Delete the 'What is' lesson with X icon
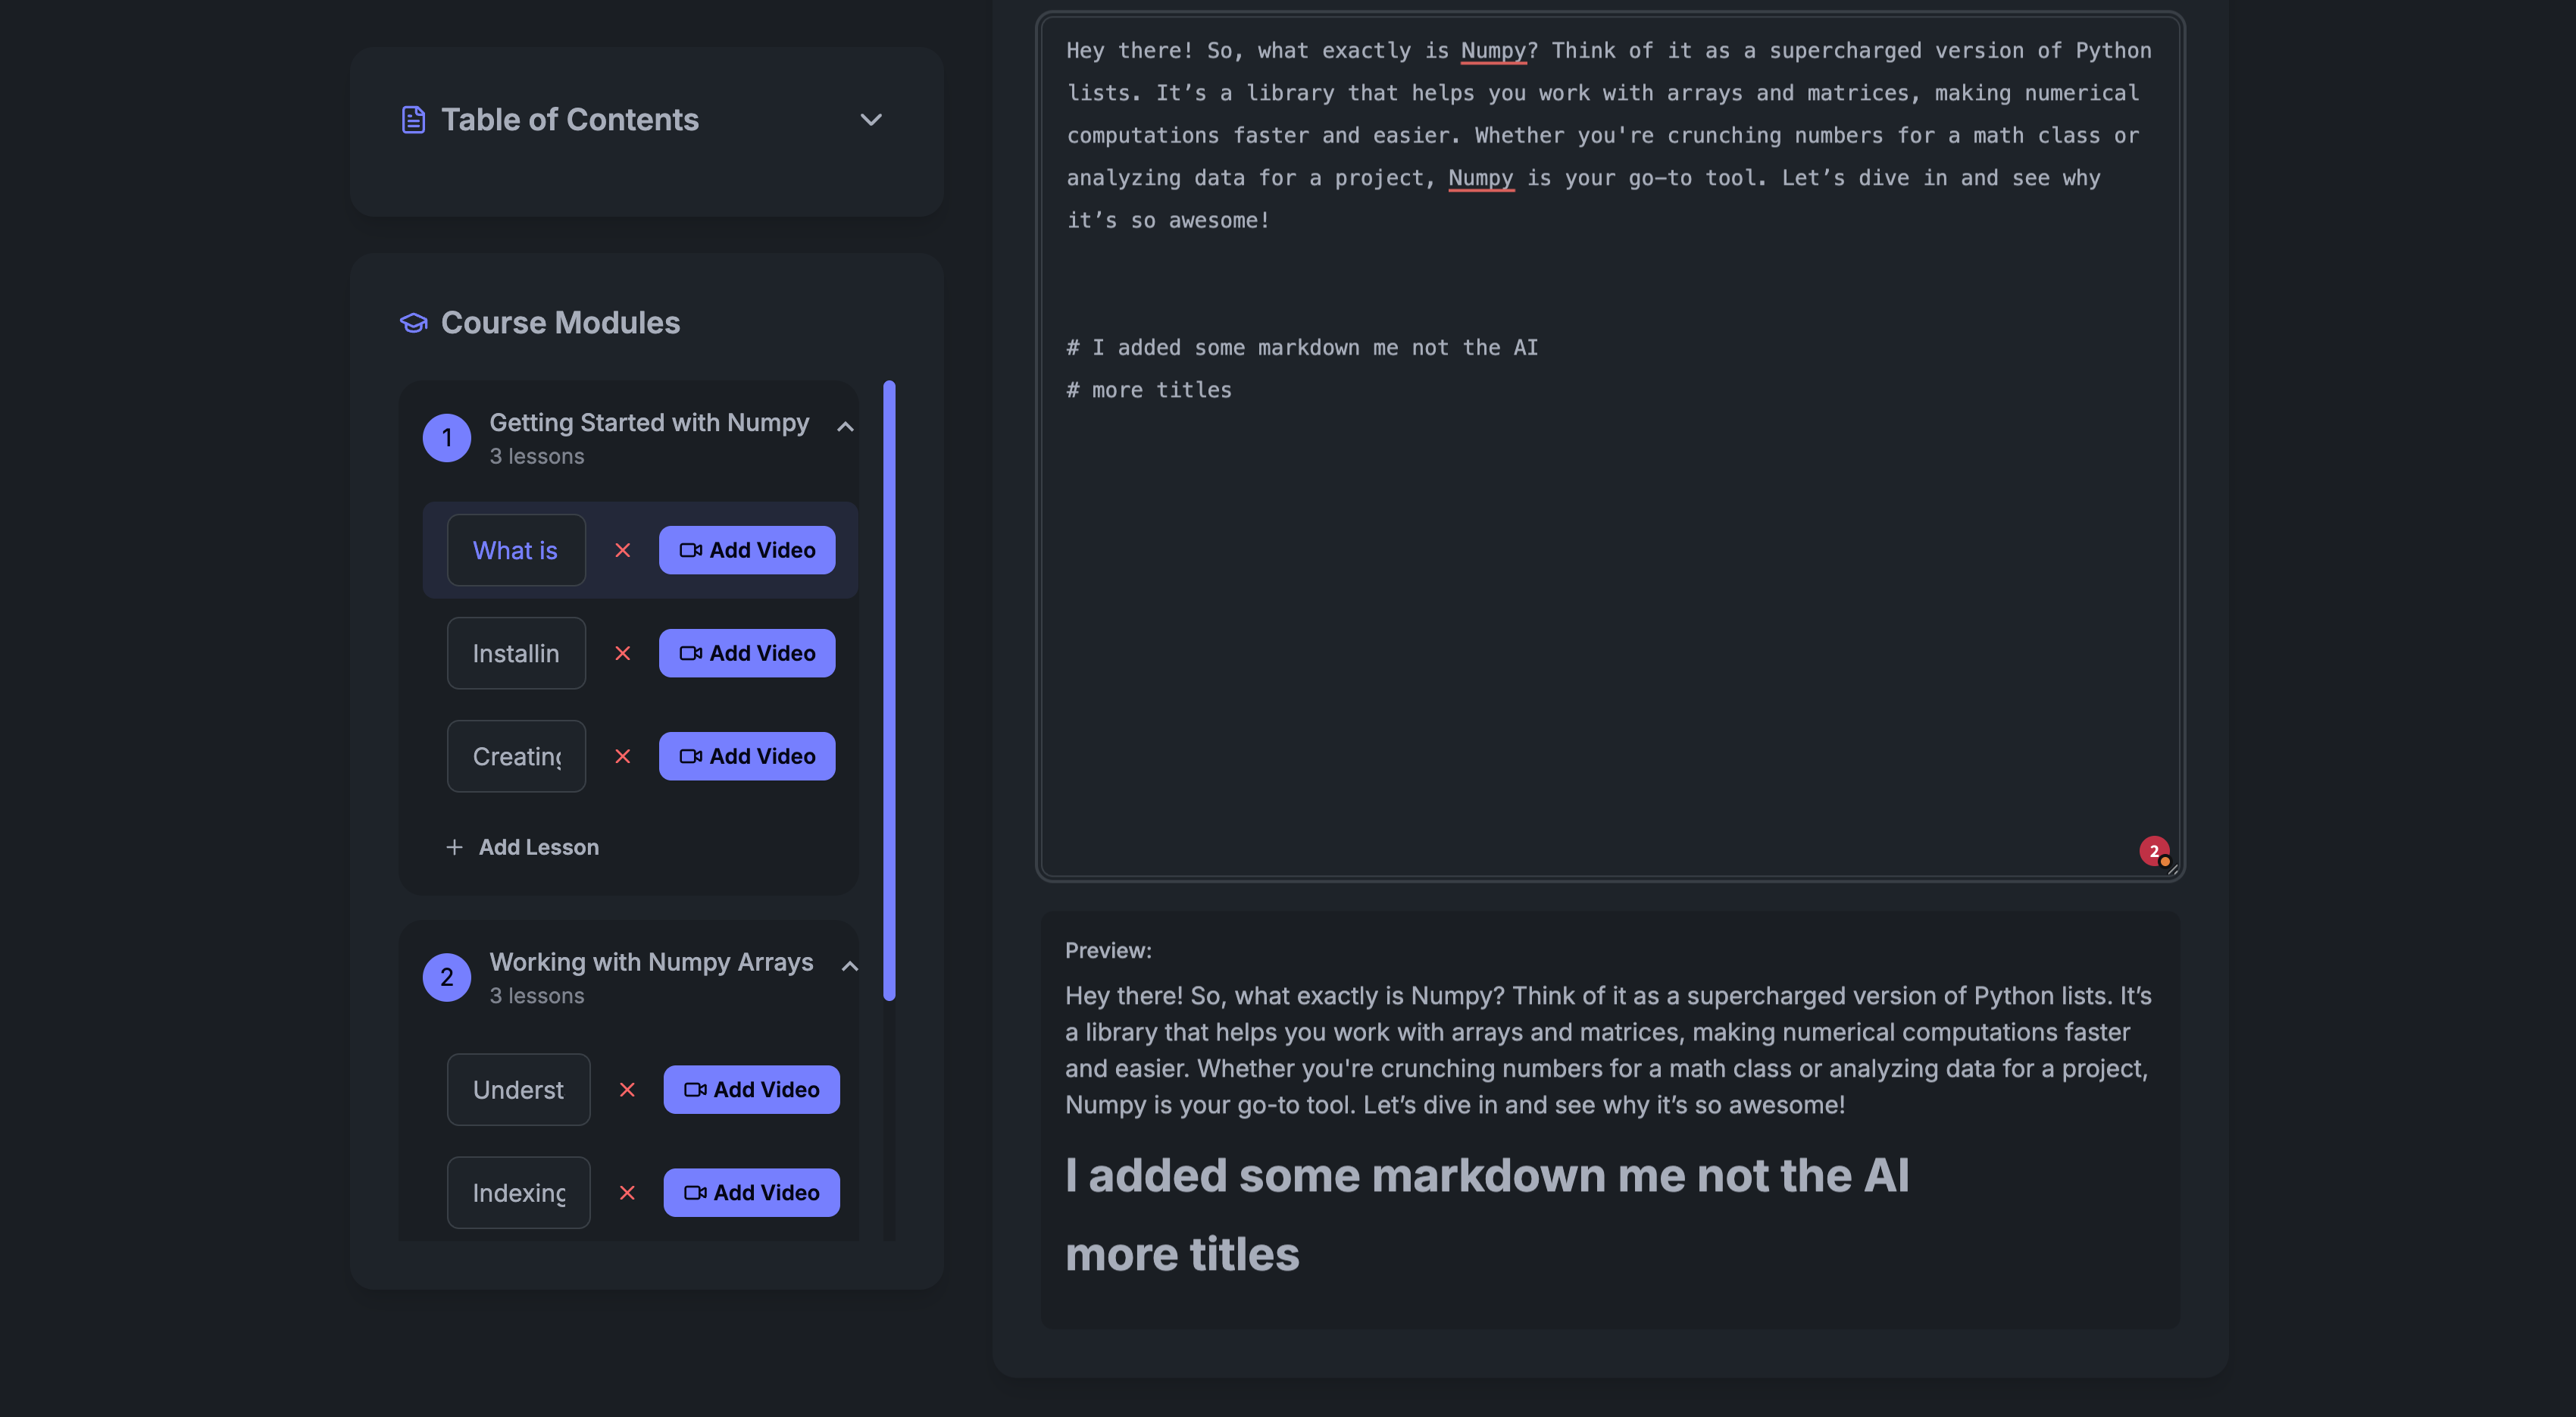 622,550
